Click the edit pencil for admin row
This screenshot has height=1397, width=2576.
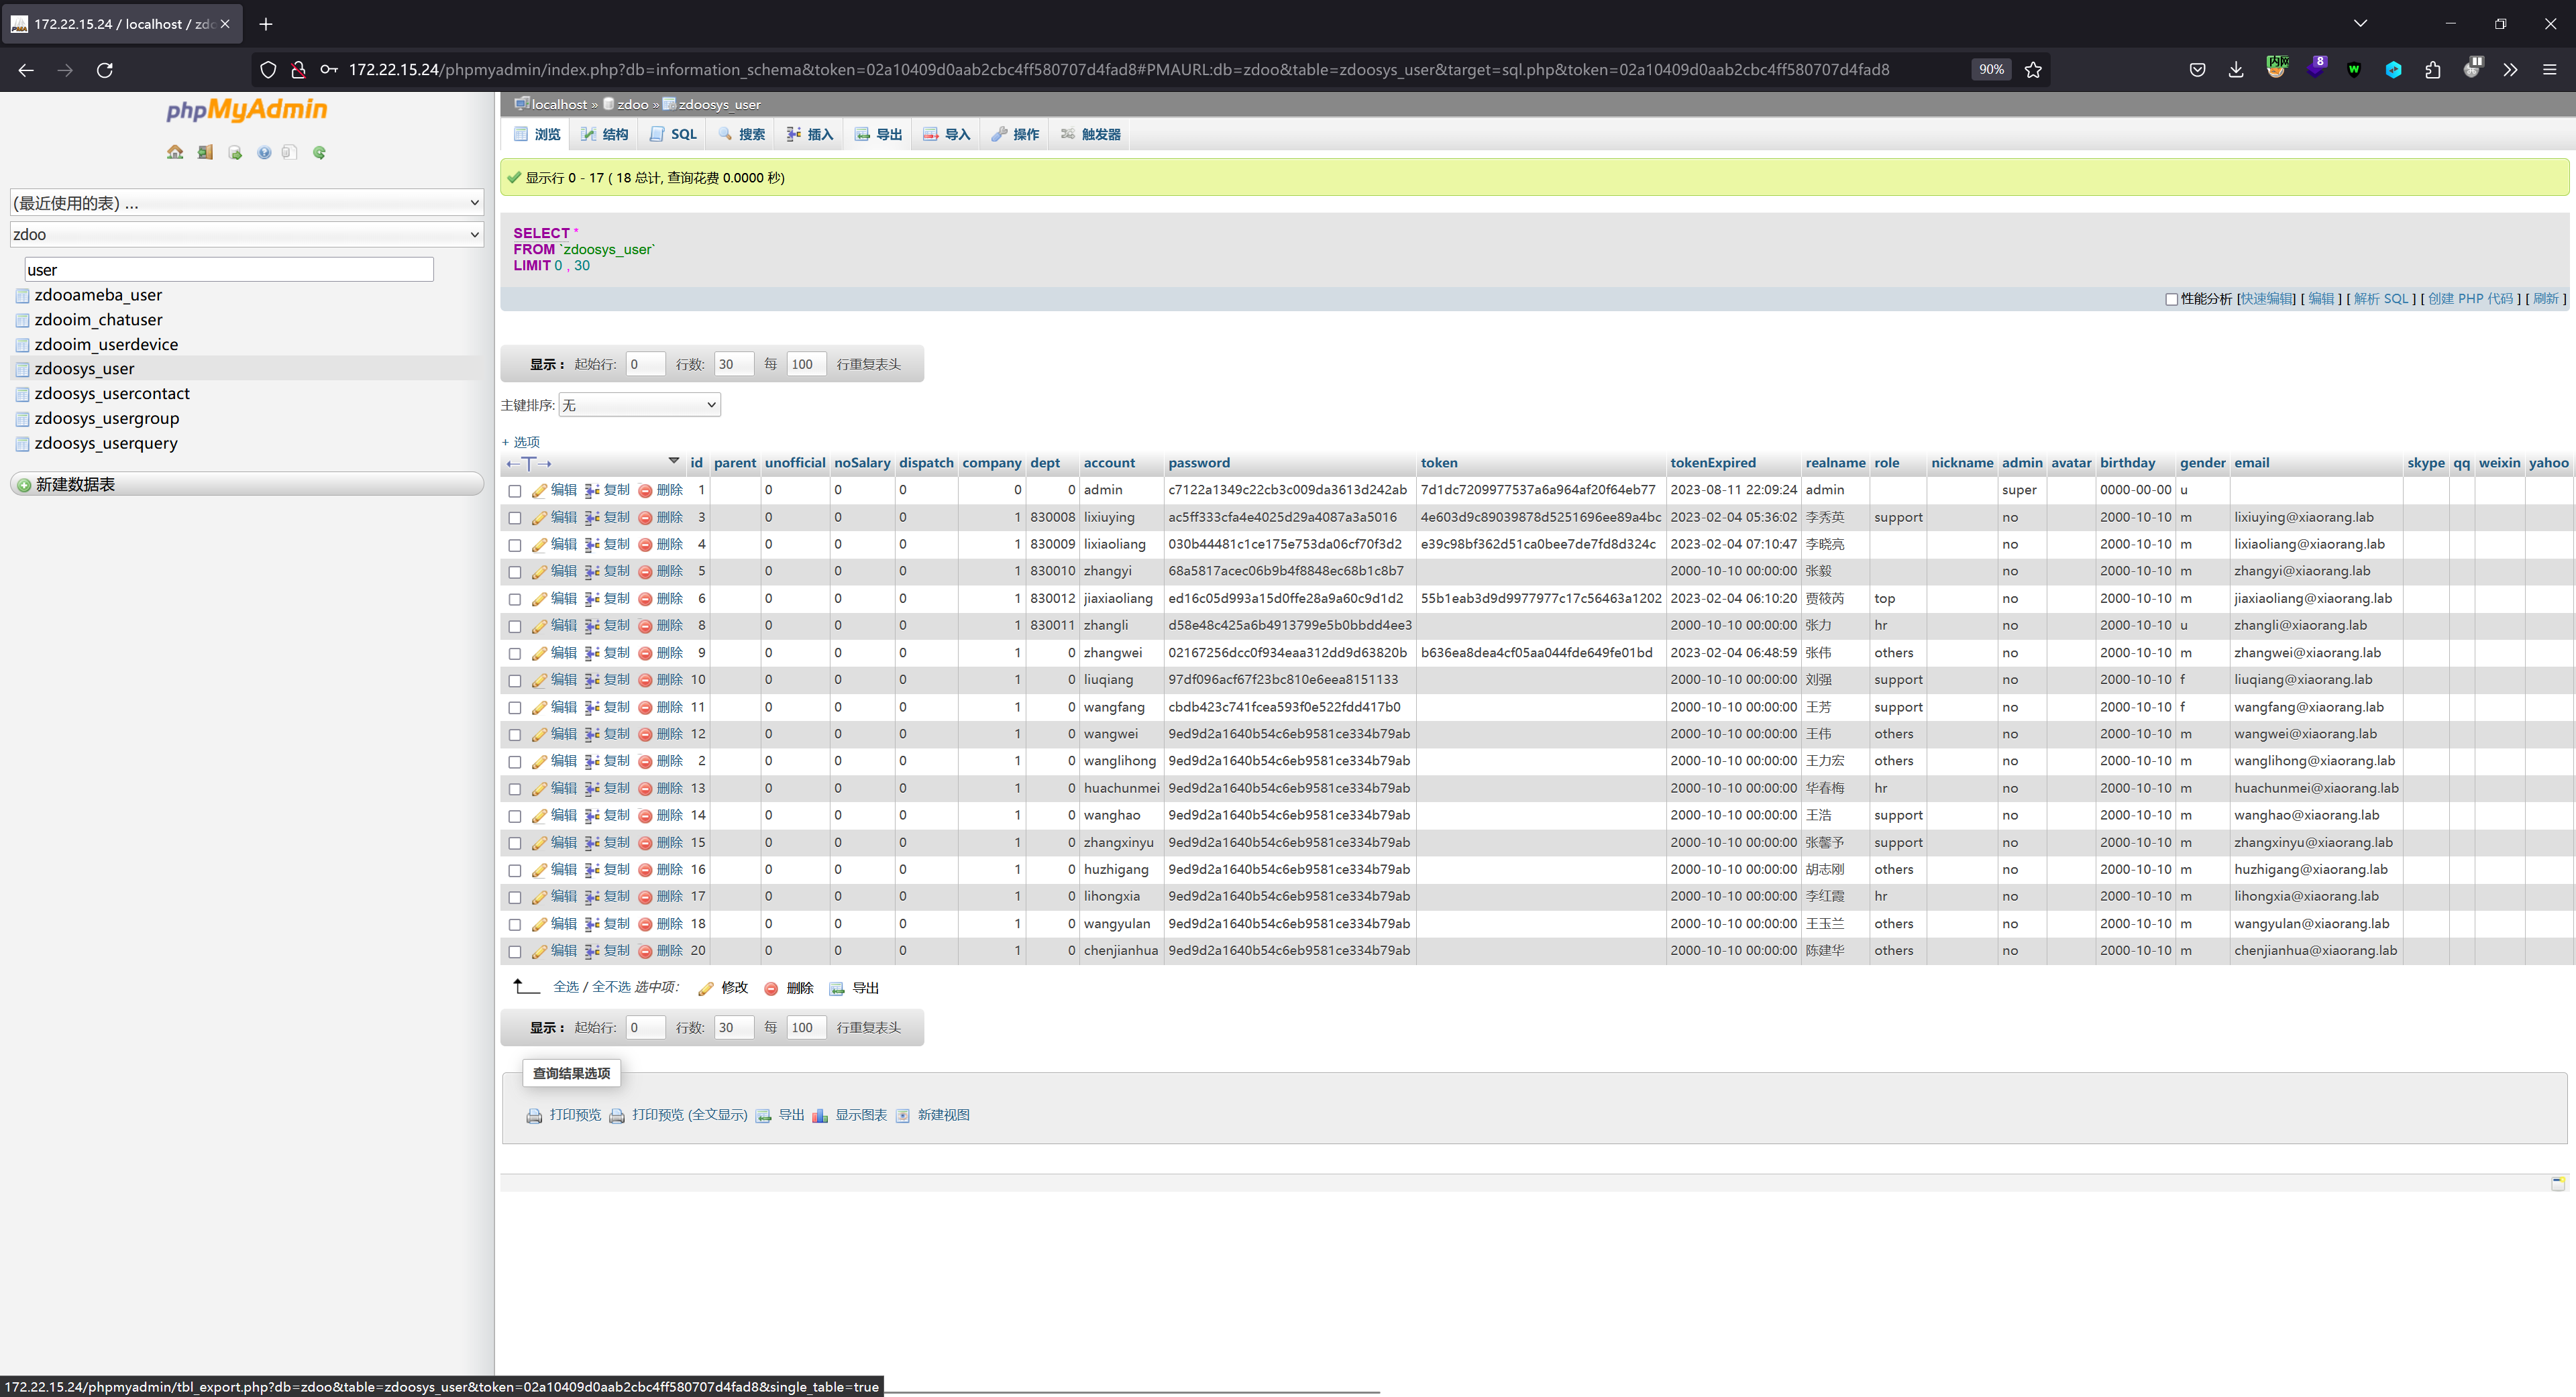[x=539, y=490]
